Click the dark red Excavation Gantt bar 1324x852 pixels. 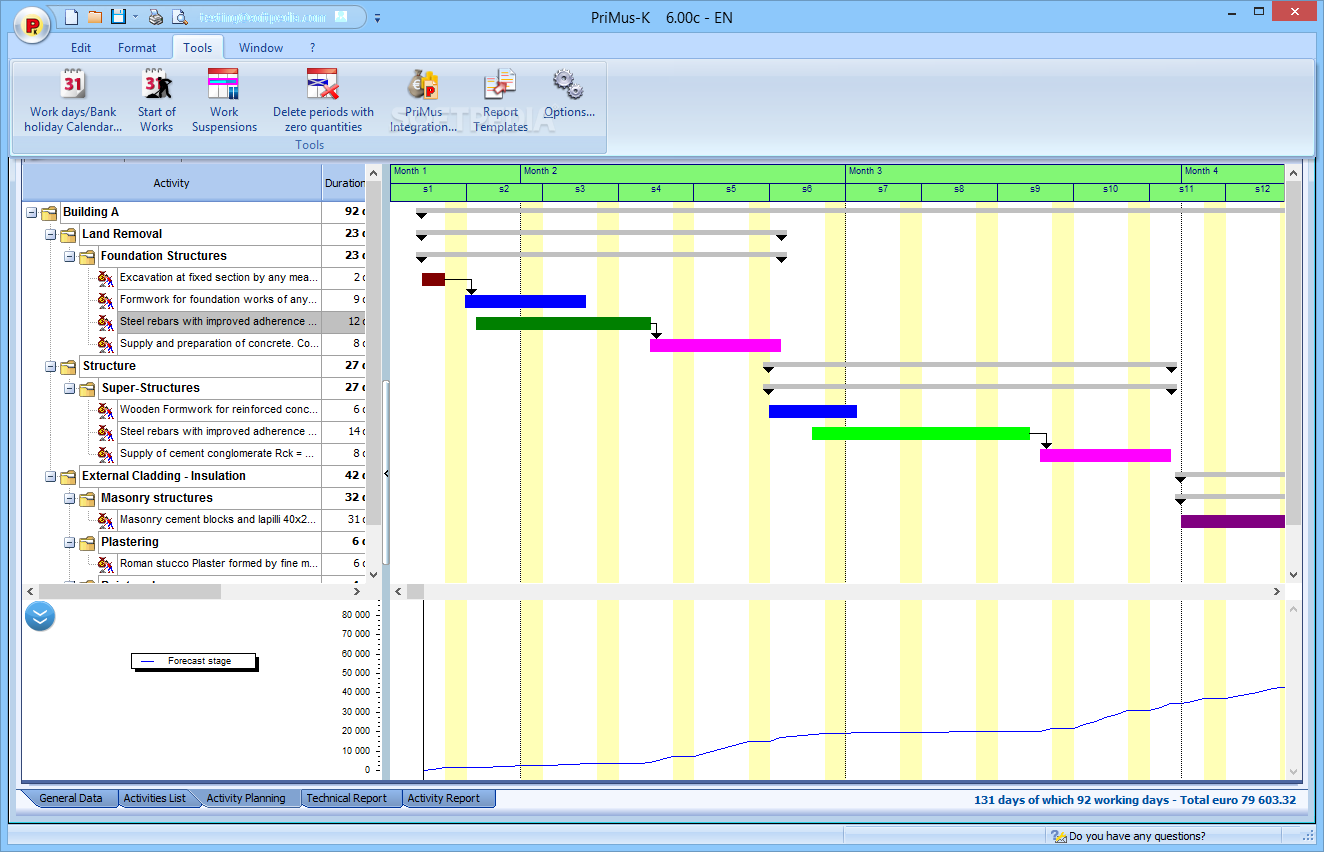point(433,279)
